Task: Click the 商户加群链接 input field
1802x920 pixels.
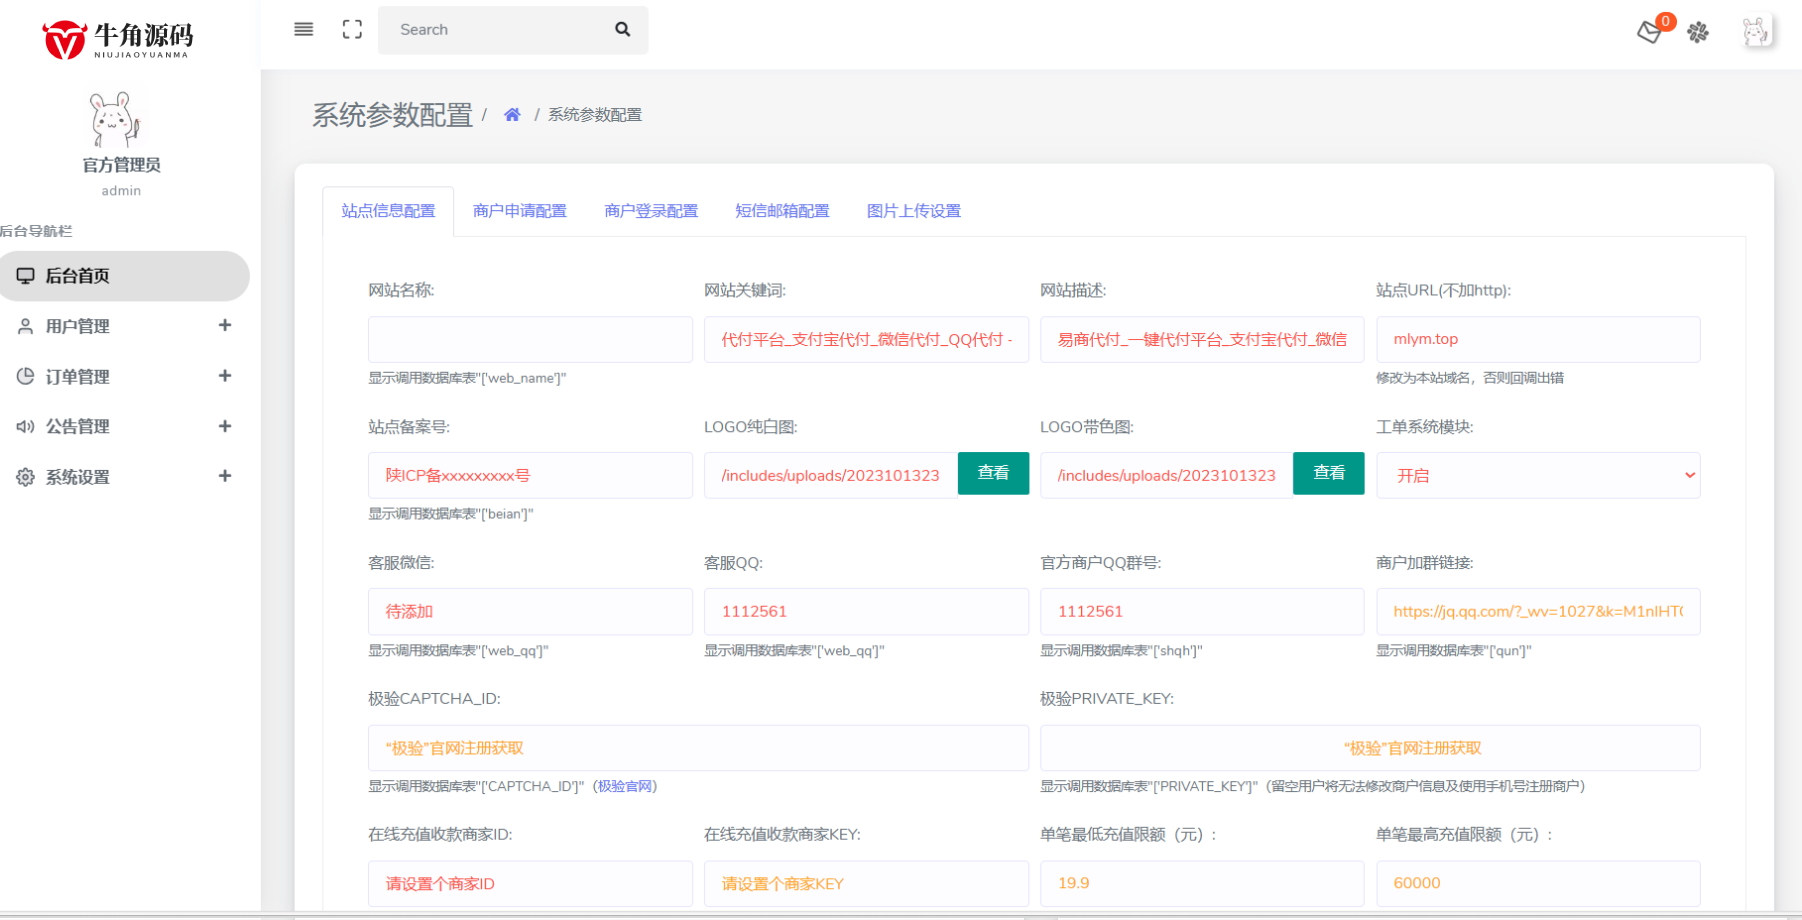Action: [x=1538, y=612]
